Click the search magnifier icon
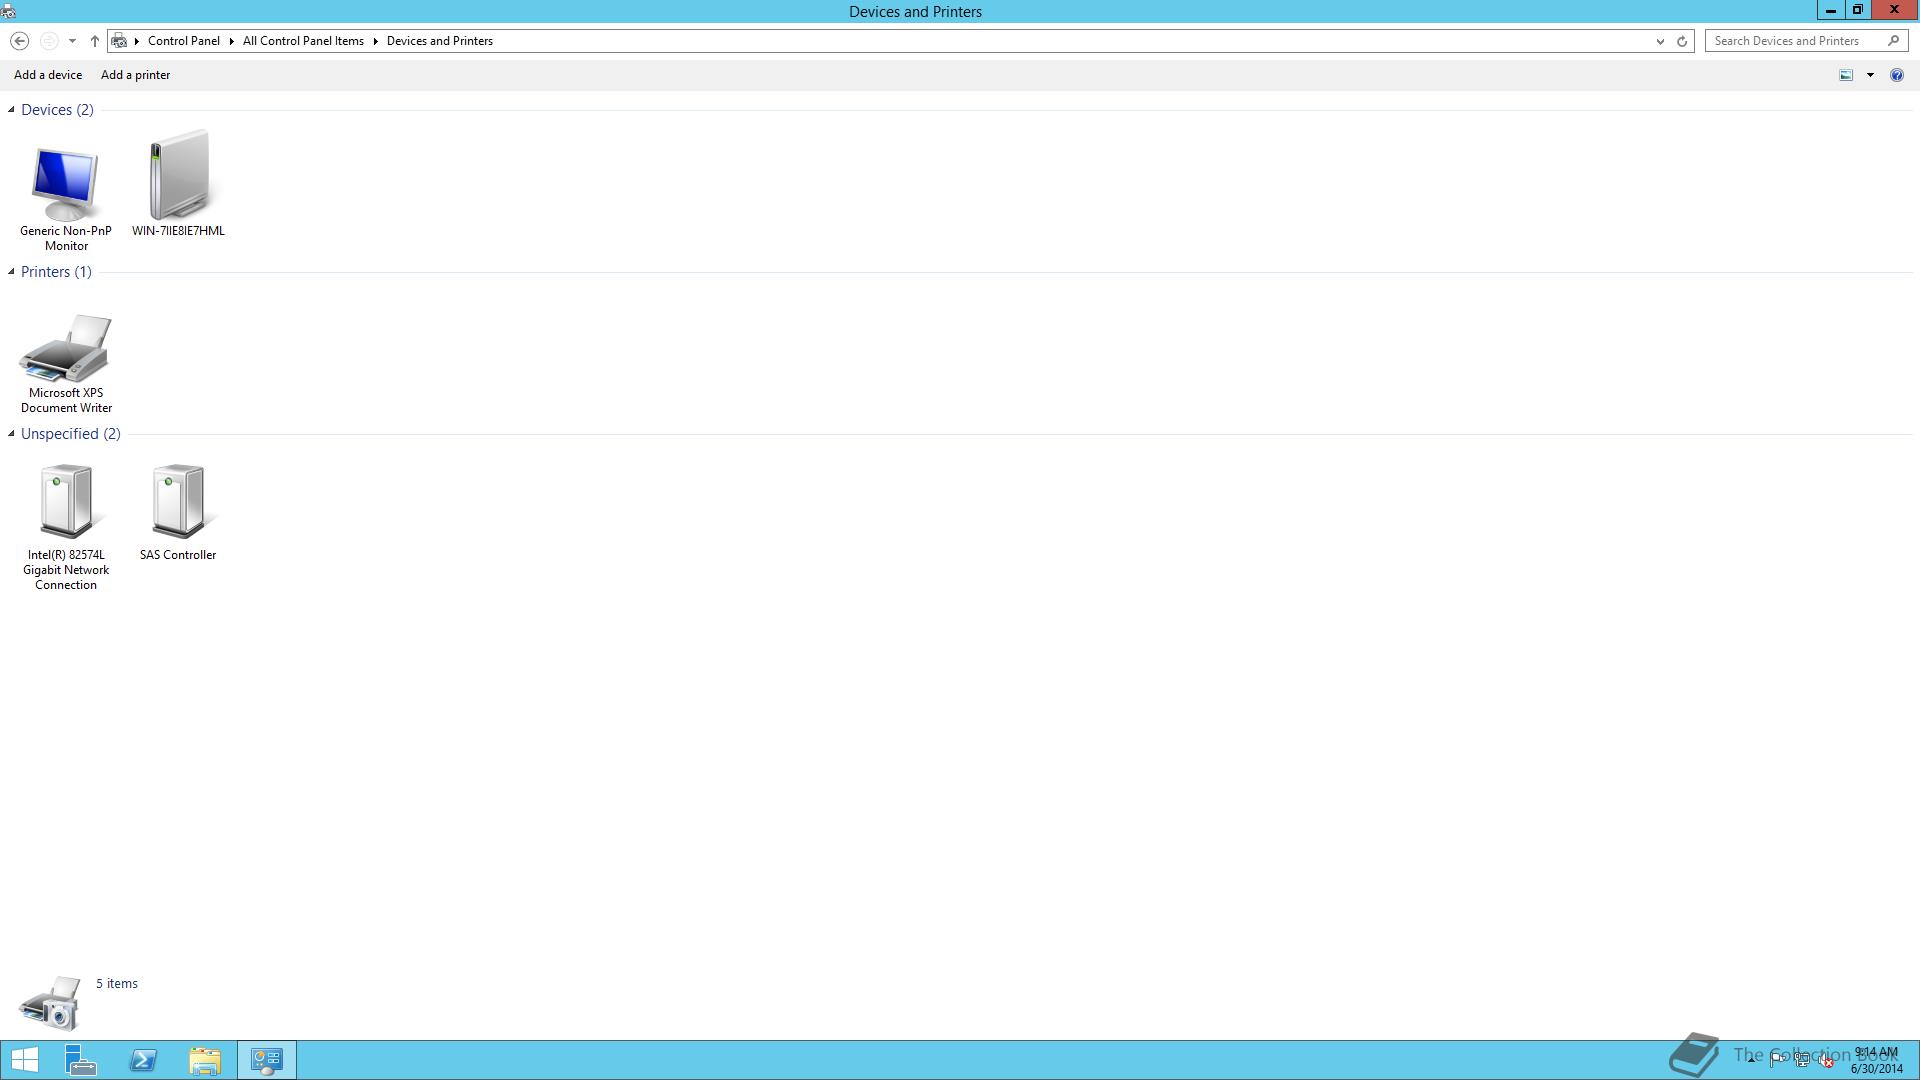The width and height of the screenshot is (1920, 1080). 1893,41
